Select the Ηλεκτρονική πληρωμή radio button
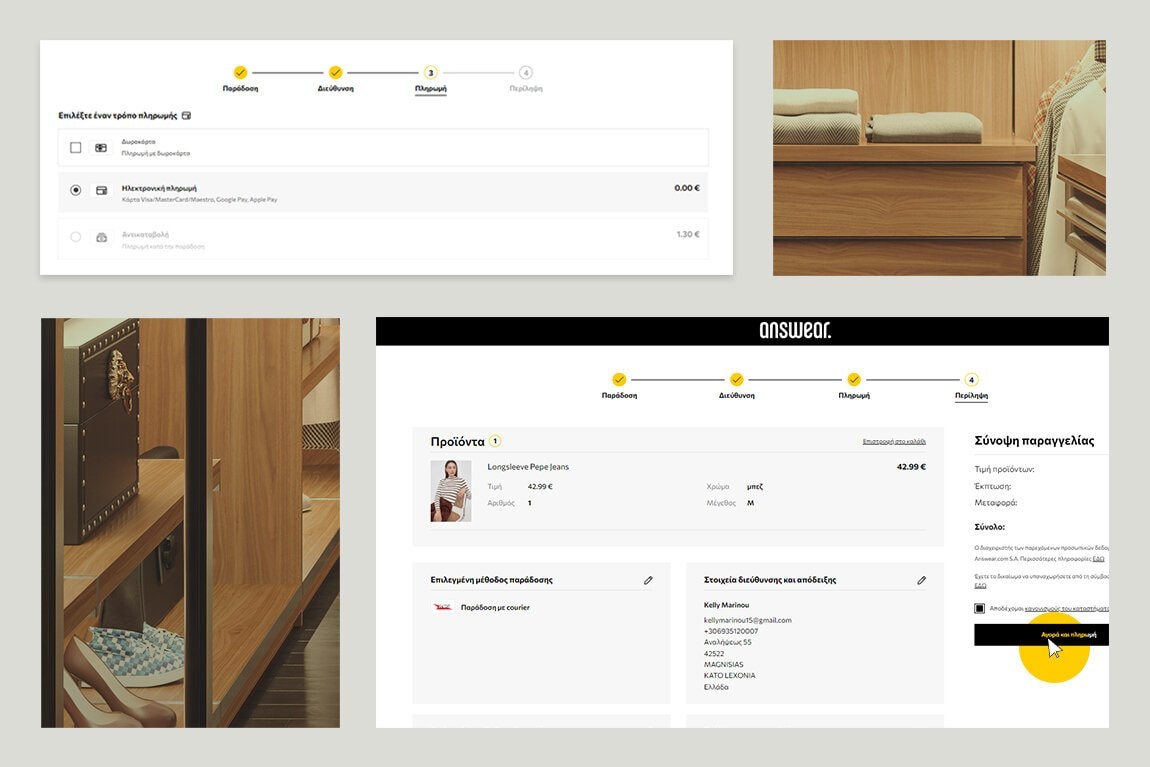The width and height of the screenshot is (1150, 767). pyautogui.click(x=76, y=190)
